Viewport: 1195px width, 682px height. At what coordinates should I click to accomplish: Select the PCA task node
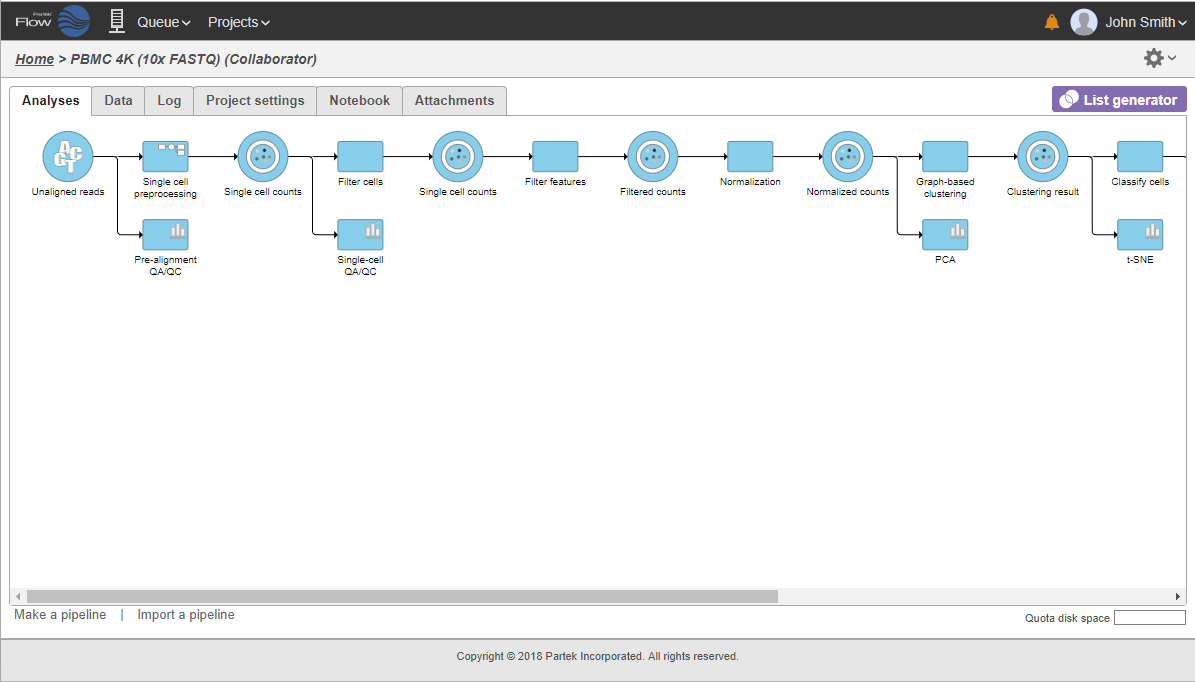(x=945, y=234)
